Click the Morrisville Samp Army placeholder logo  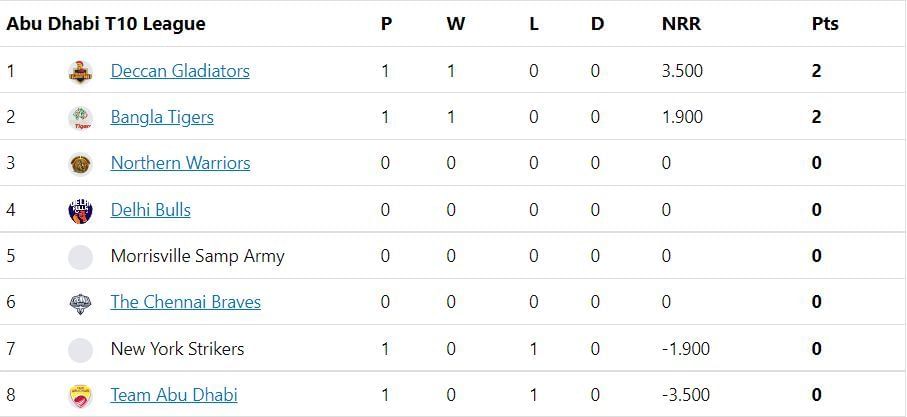(x=80, y=256)
